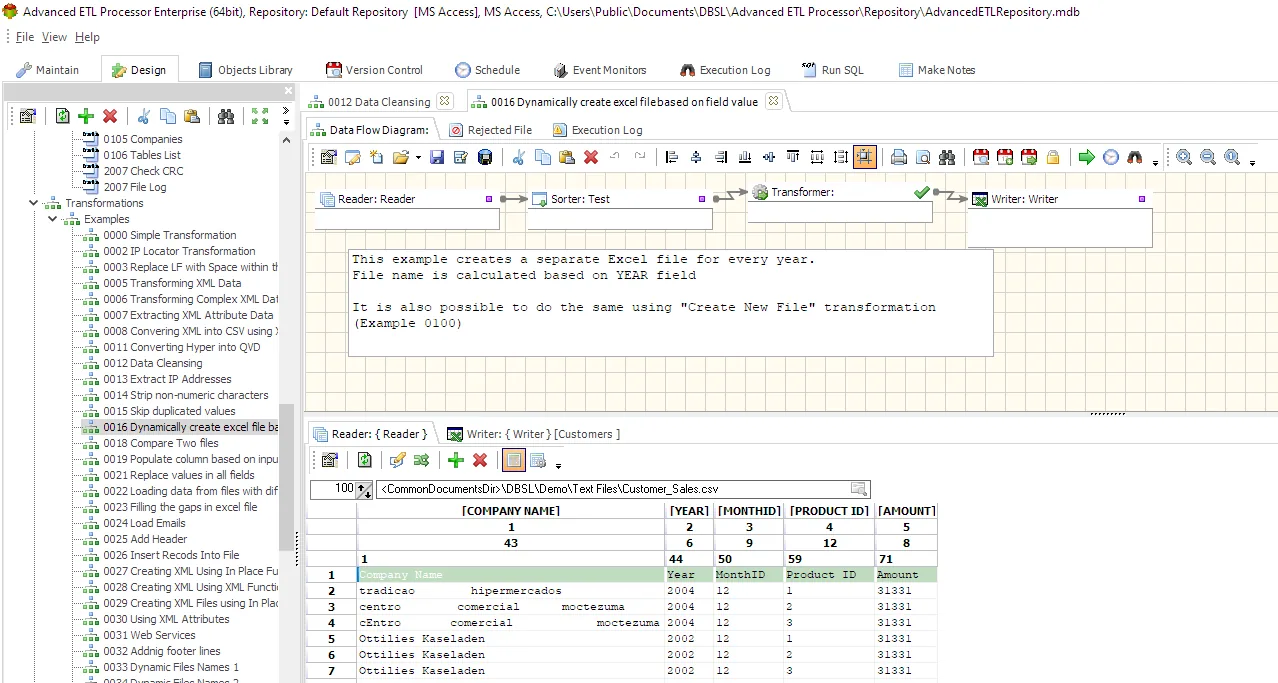Click the padlock icon in the diagram toolbar
This screenshot has width=1278, height=683.
(1053, 157)
